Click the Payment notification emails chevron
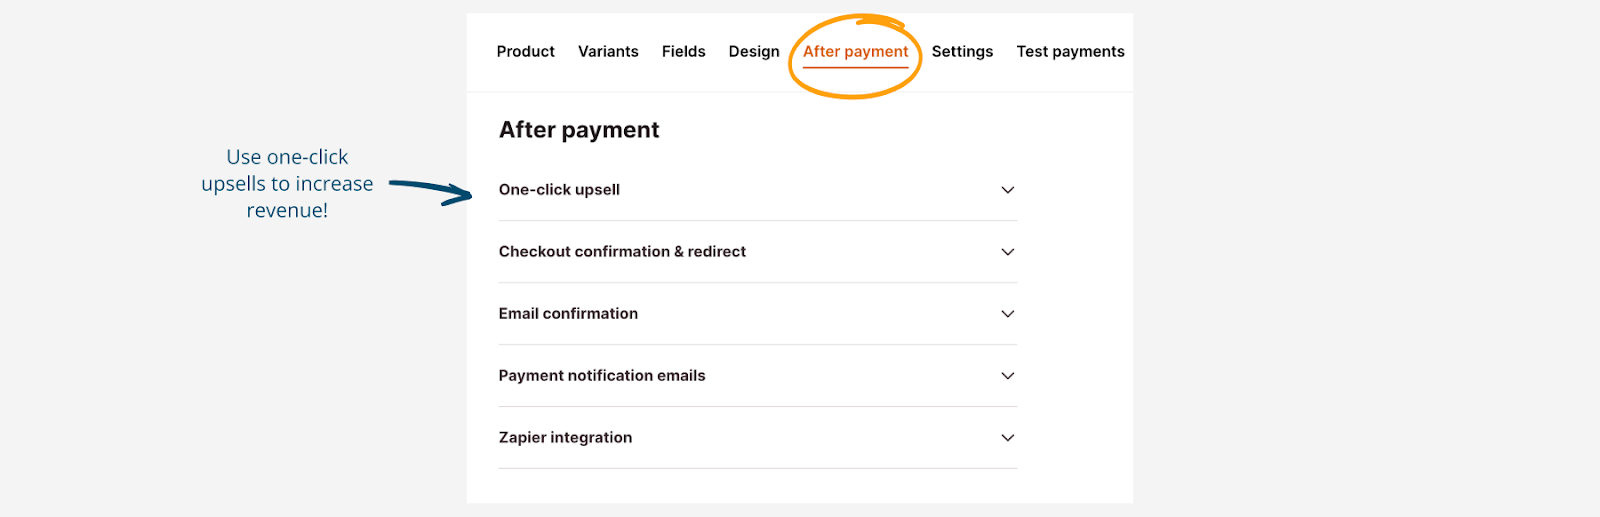 pyautogui.click(x=1008, y=376)
